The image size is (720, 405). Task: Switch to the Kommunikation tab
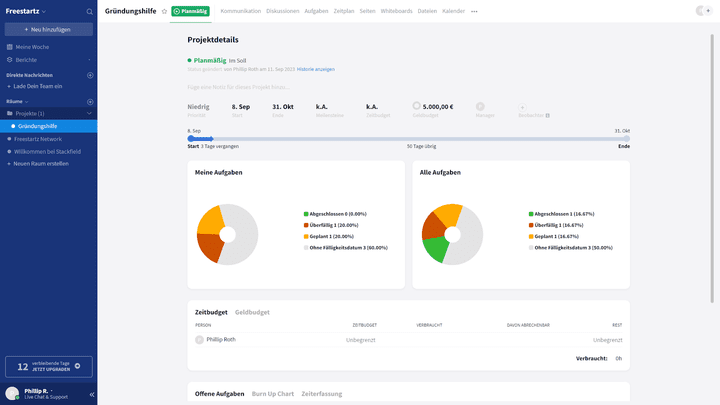click(241, 11)
